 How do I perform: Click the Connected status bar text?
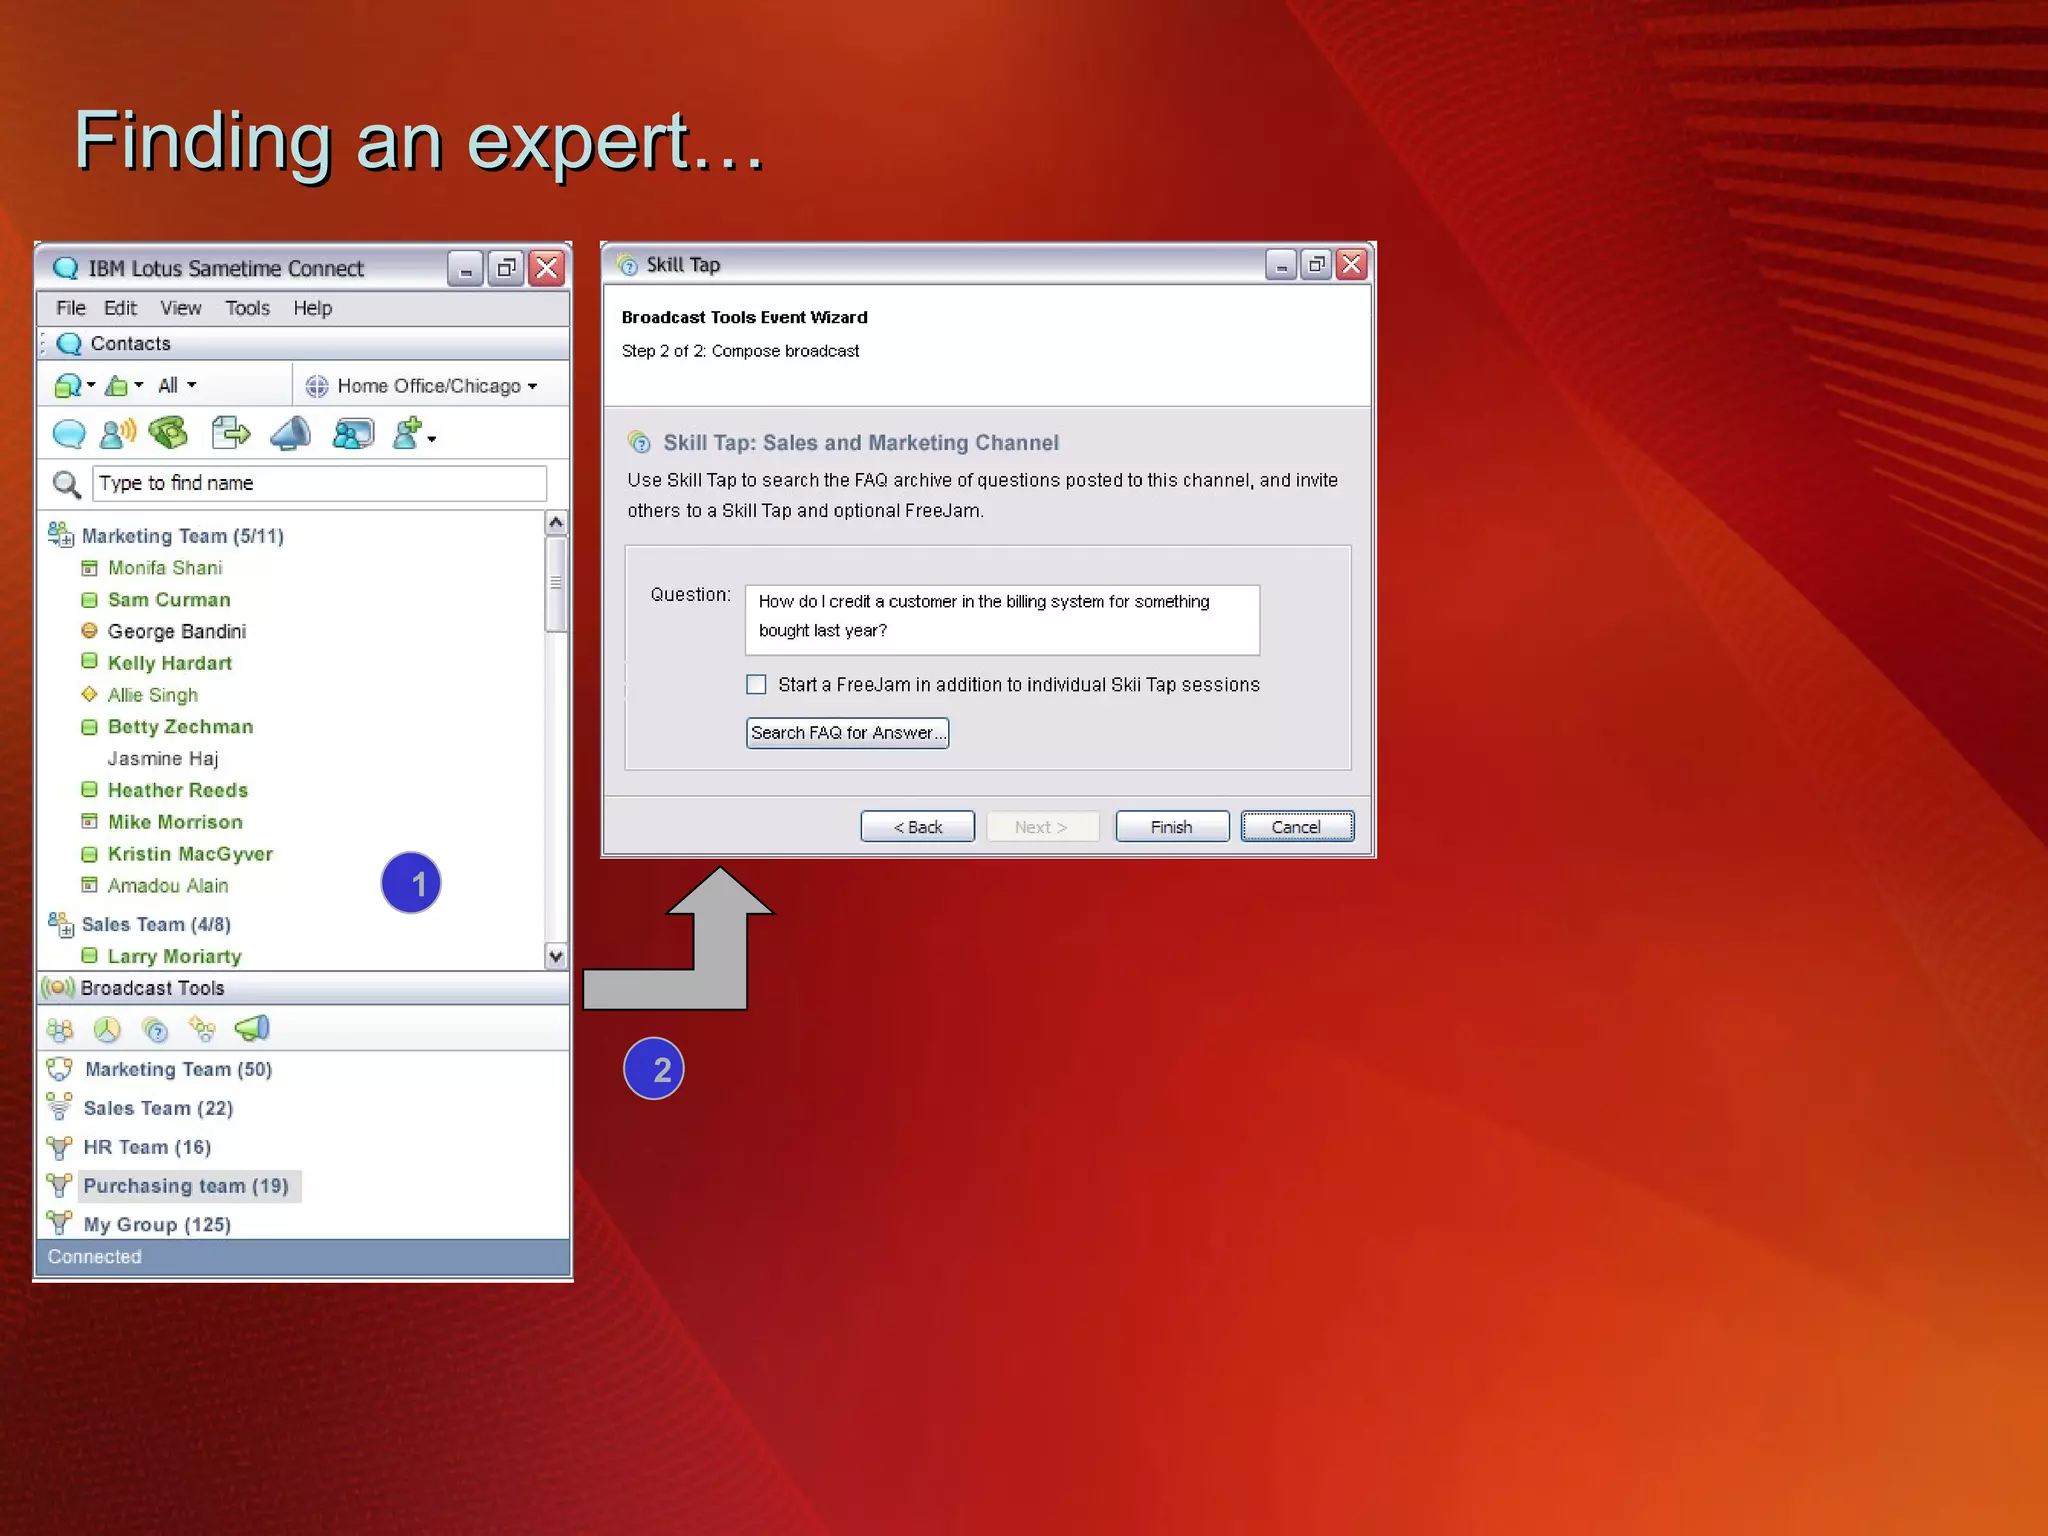click(95, 1257)
